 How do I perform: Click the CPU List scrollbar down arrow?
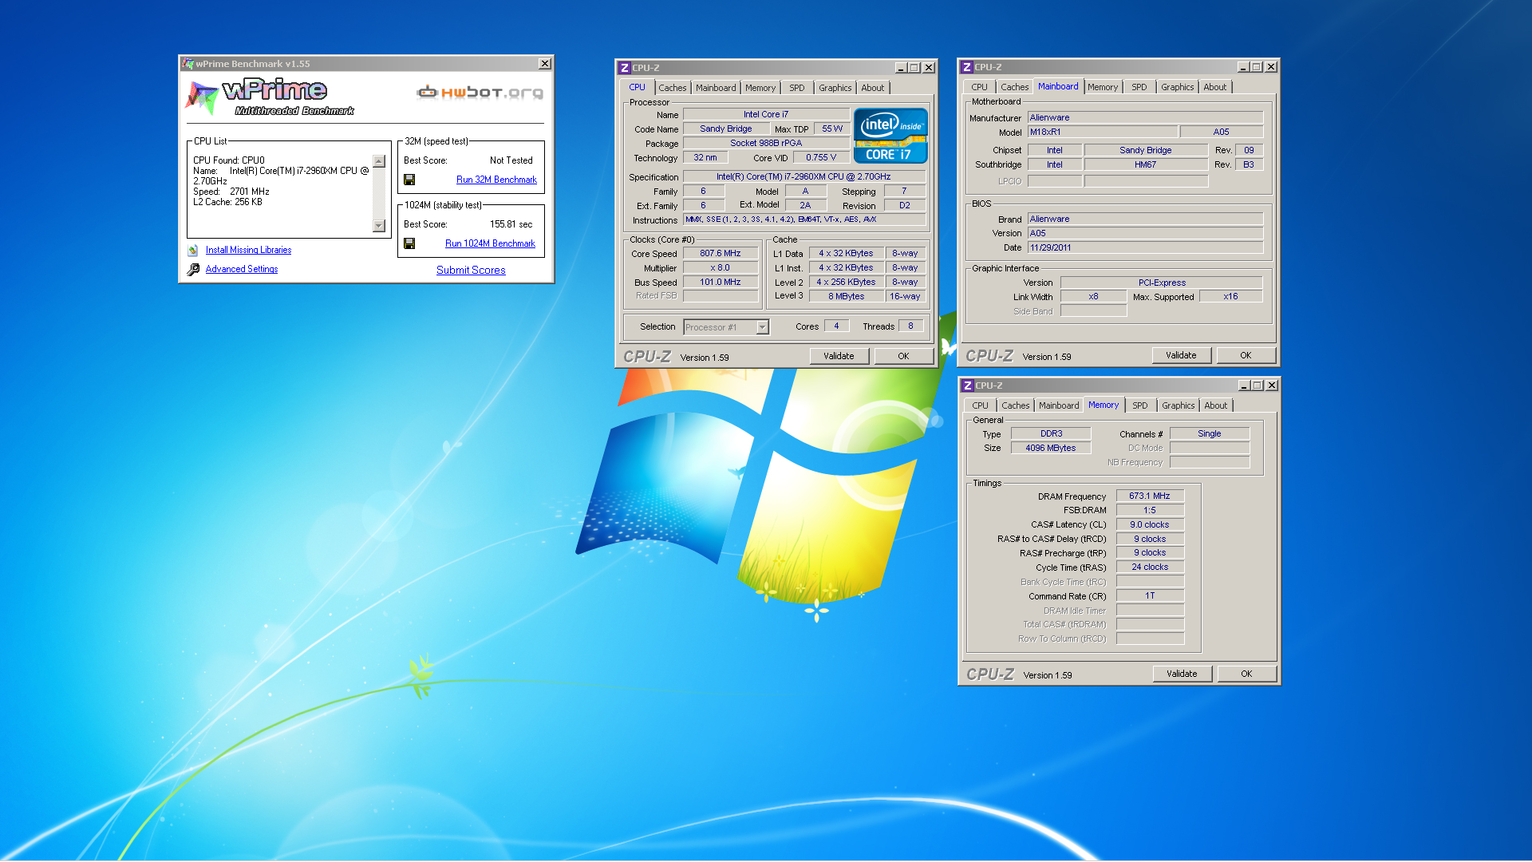[x=379, y=226]
